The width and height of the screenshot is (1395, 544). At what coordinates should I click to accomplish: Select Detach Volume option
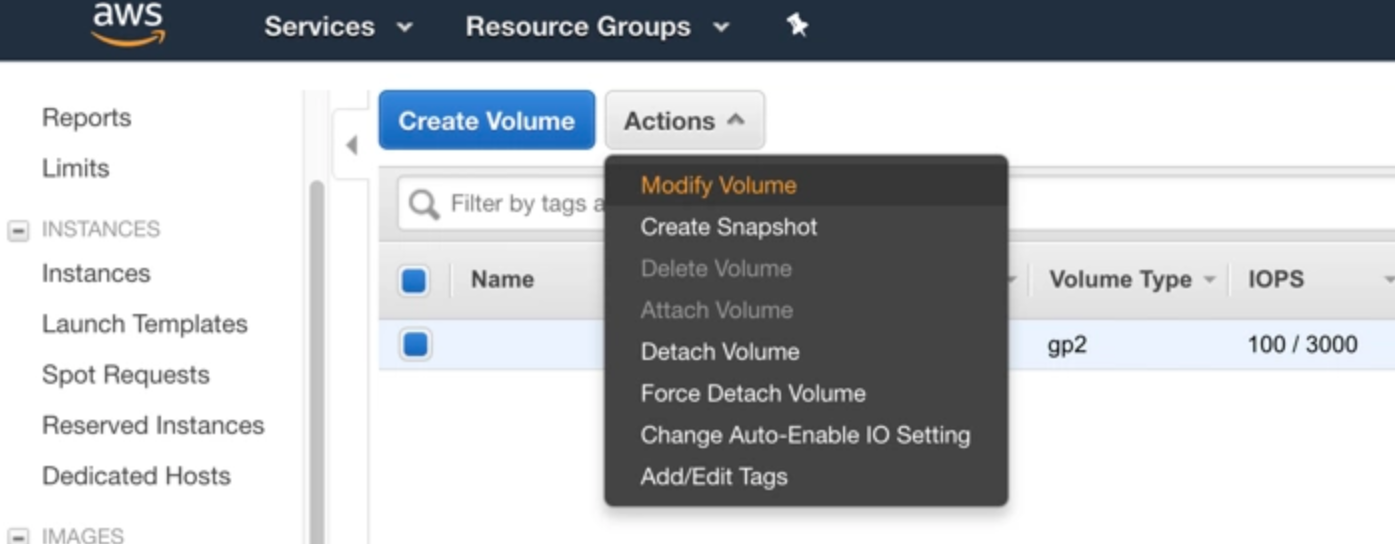[719, 352]
